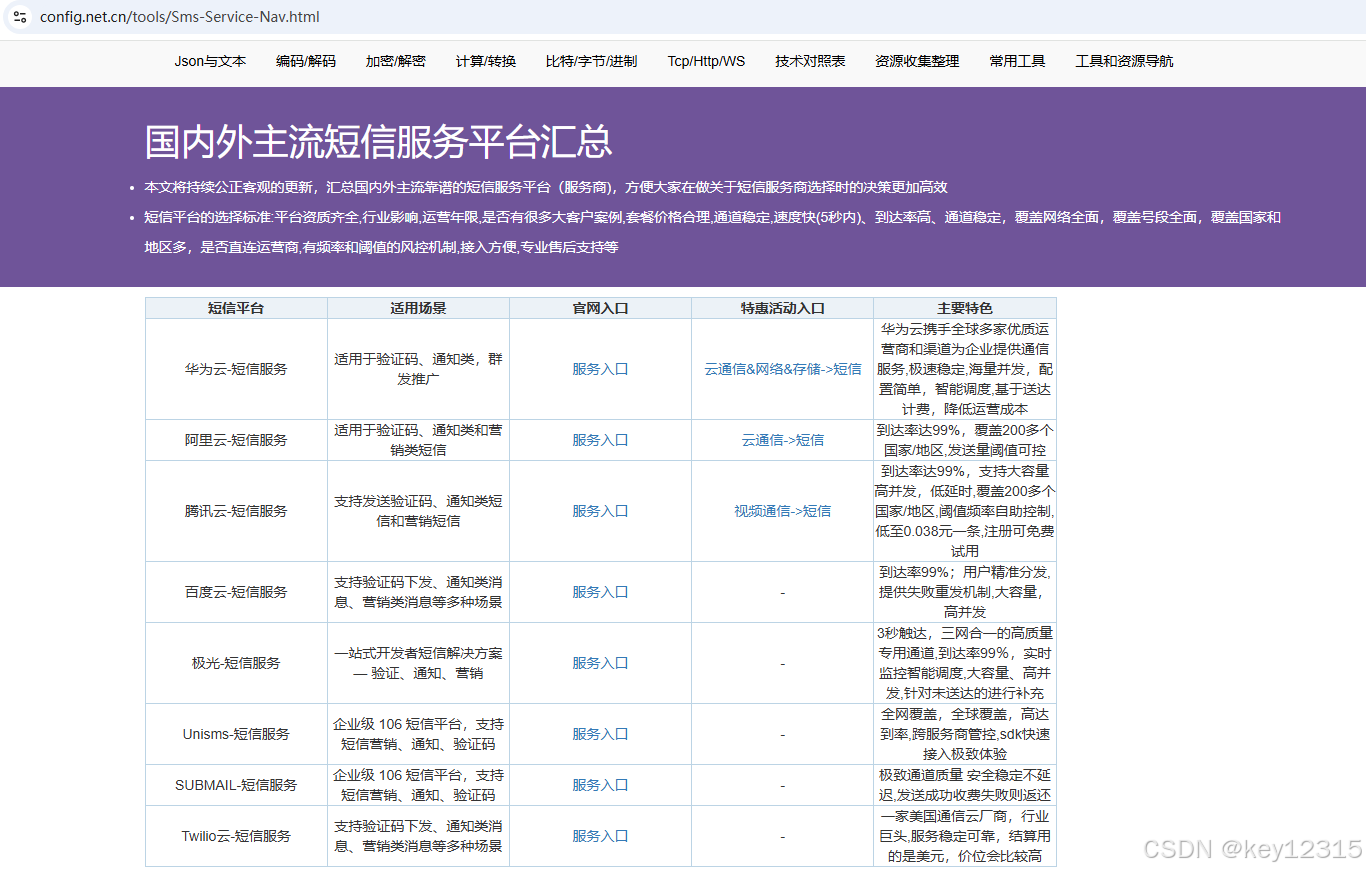This screenshot has width=1366, height=872.
Task: Select the 百度云-短信服务 cell
Action: (x=236, y=592)
